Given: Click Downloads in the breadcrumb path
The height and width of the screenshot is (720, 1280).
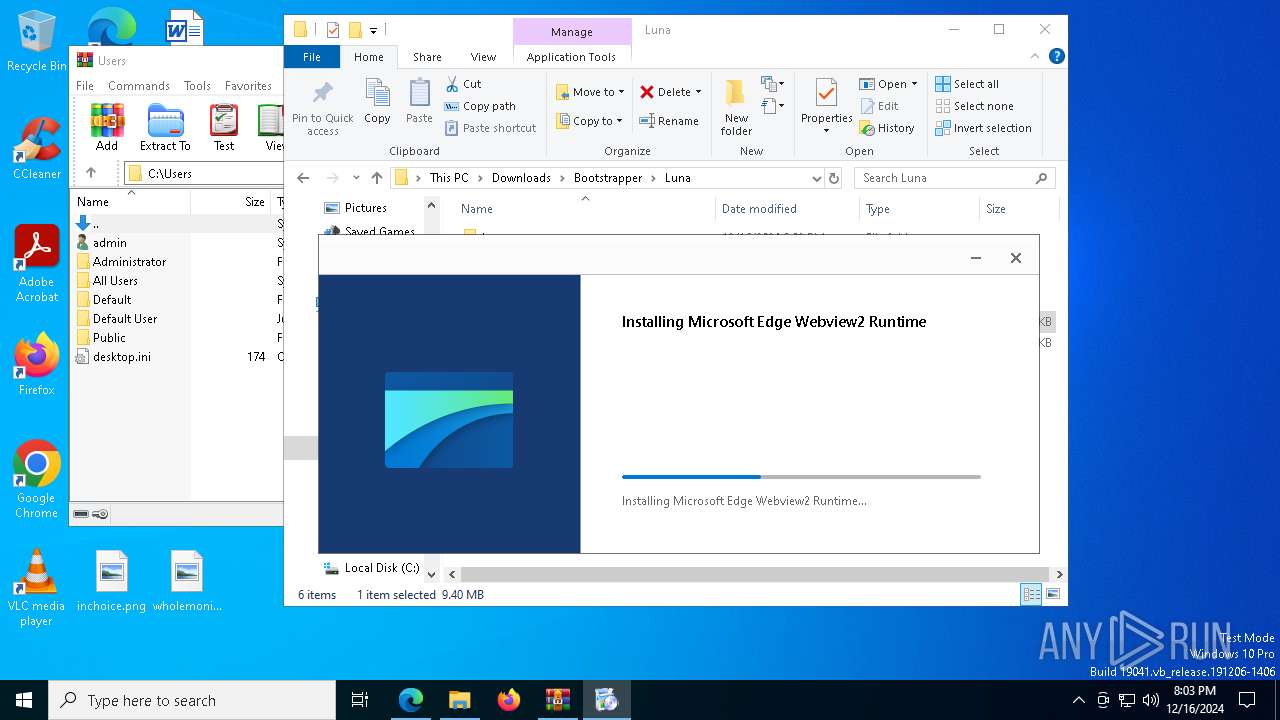Looking at the screenshot, I should coord(521,178).
